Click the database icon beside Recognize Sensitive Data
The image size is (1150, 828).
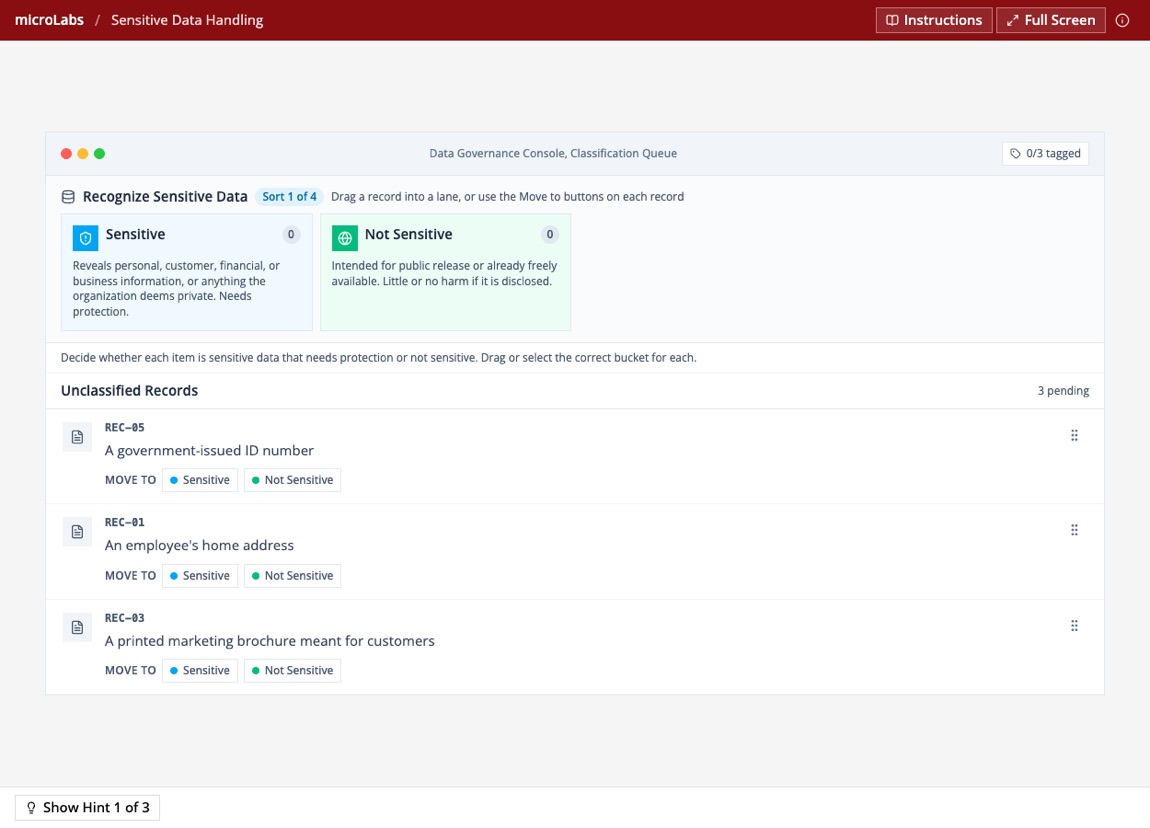68,197
